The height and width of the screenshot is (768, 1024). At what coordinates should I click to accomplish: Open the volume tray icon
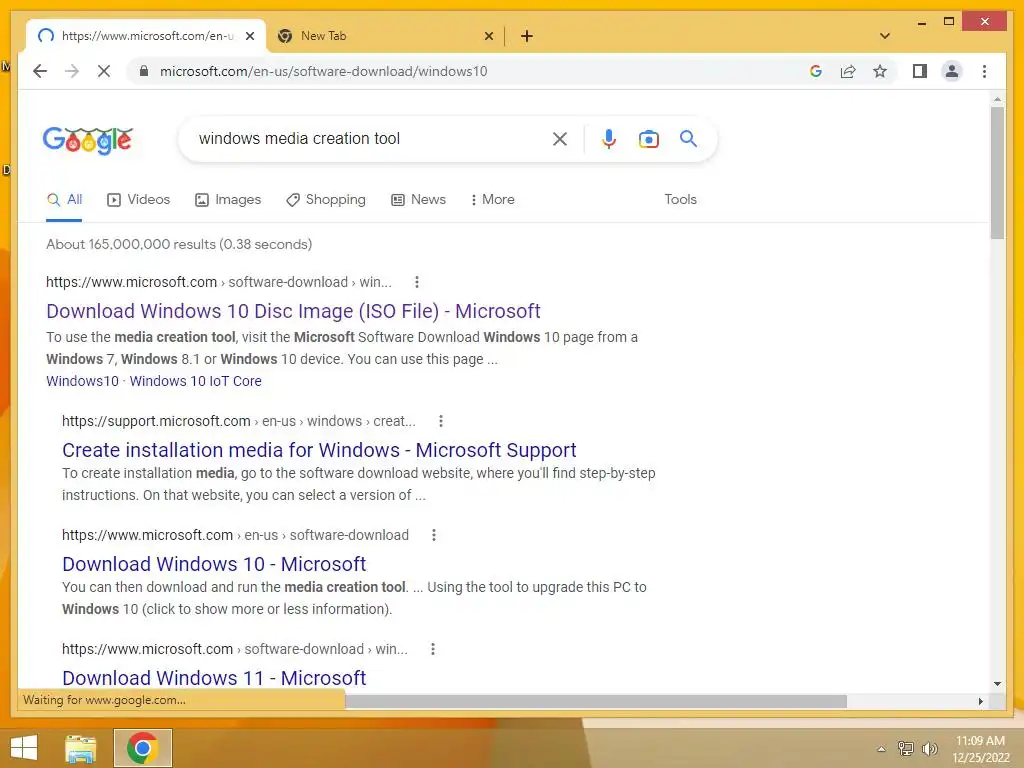929,748
